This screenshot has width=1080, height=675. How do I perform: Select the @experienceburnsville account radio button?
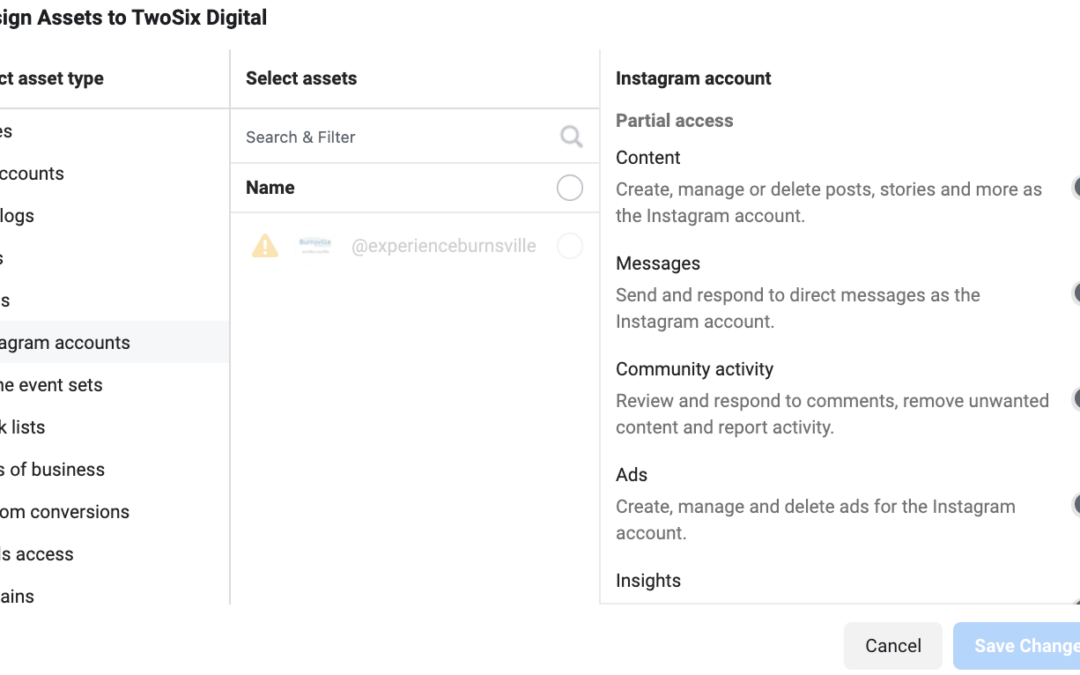569,246
